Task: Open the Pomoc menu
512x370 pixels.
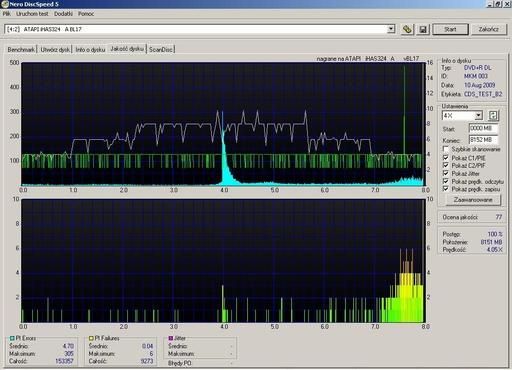Action: click(x=86, y=14)
